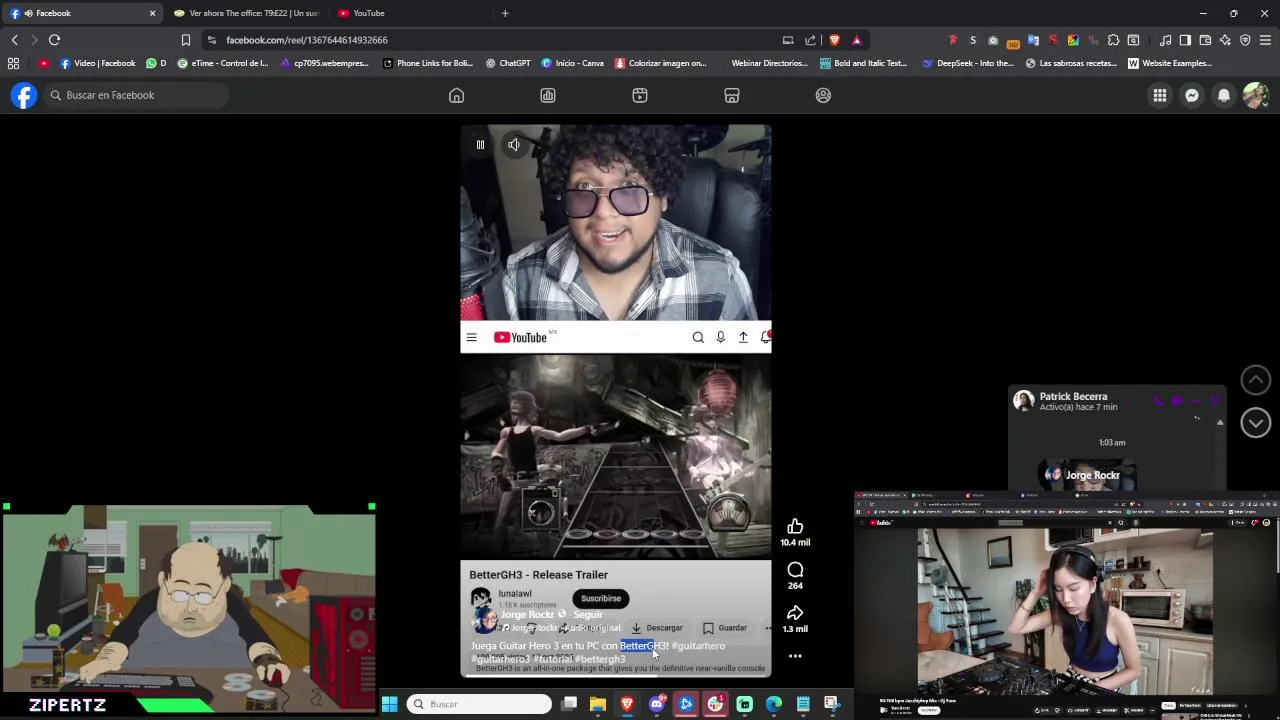This screenshot has height=720, width=1280.
Task: Like the reel with thumbs-up icon
Action: (x=795, y=527)
